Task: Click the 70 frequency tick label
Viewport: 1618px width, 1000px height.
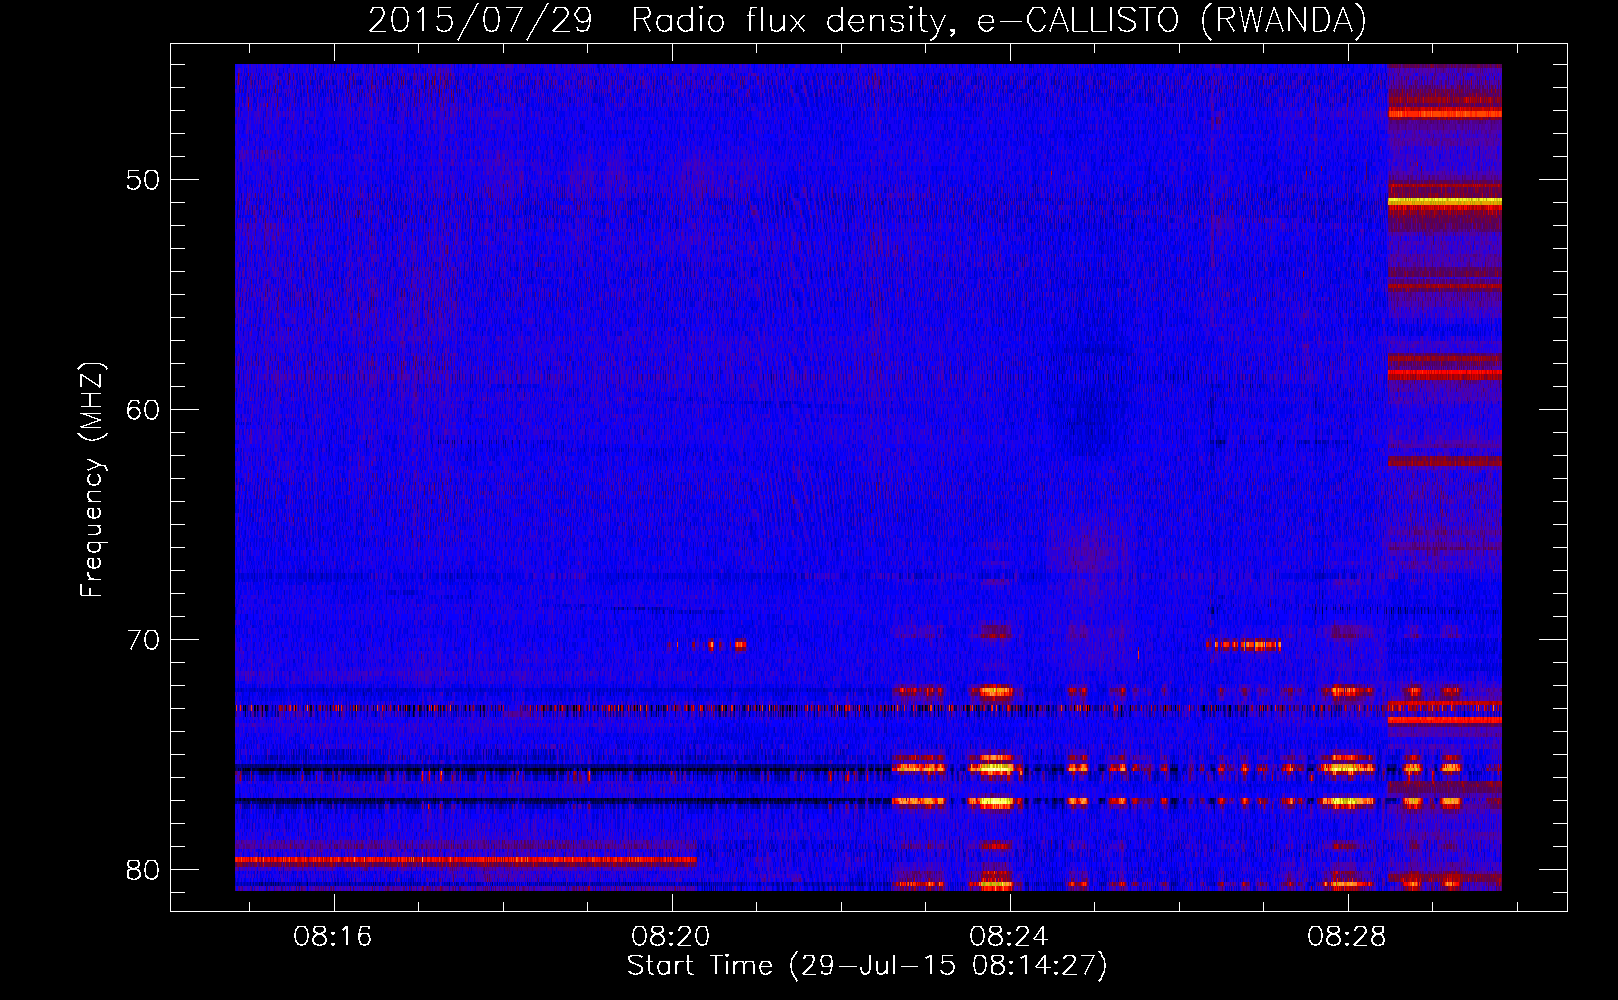Action: click(x=144, y=639)
